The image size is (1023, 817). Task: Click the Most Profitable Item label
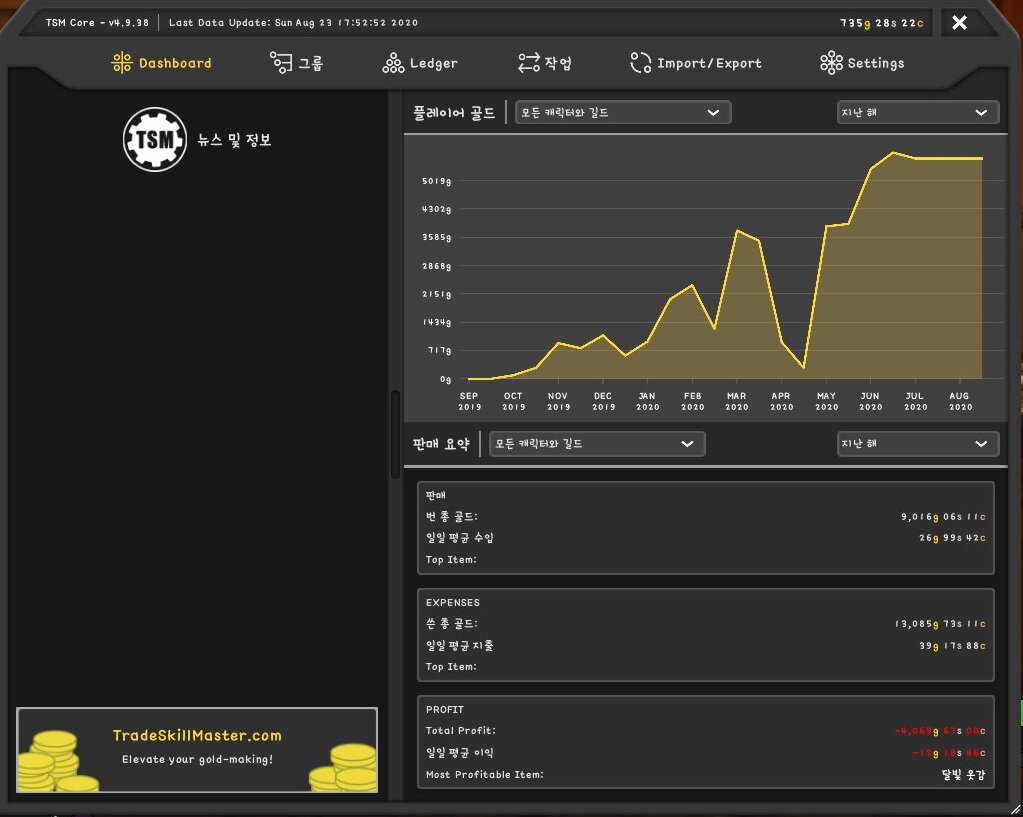pyautogui.click(x=485, y=775)
